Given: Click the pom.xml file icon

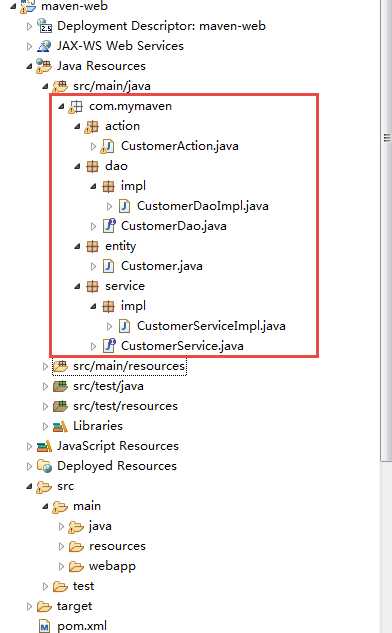Looking at the screenshot, I should click(x=44, y=626).
